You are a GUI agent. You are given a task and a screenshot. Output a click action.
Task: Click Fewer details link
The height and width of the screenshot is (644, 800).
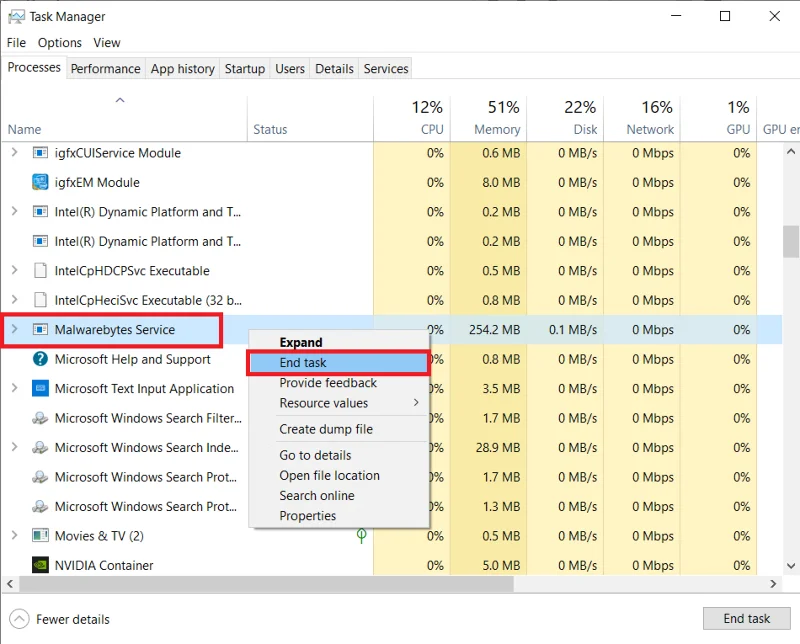click(72, 620)
